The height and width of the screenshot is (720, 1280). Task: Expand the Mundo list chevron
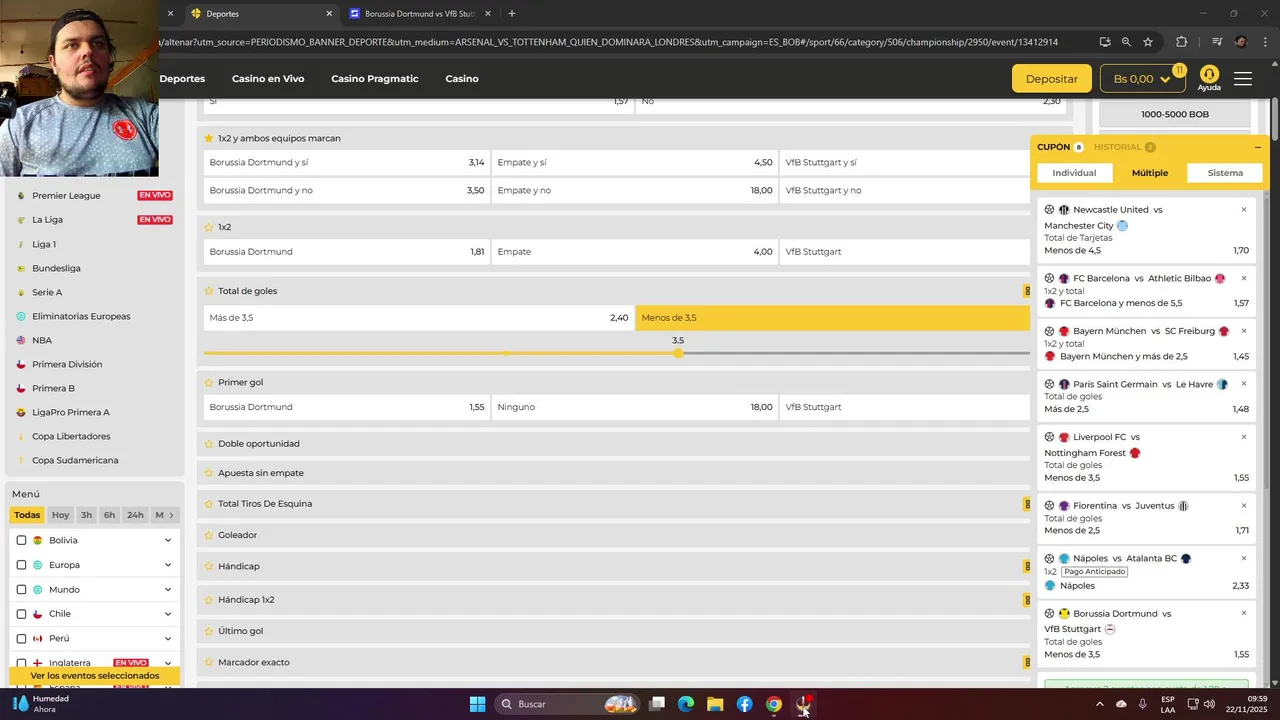168,590
